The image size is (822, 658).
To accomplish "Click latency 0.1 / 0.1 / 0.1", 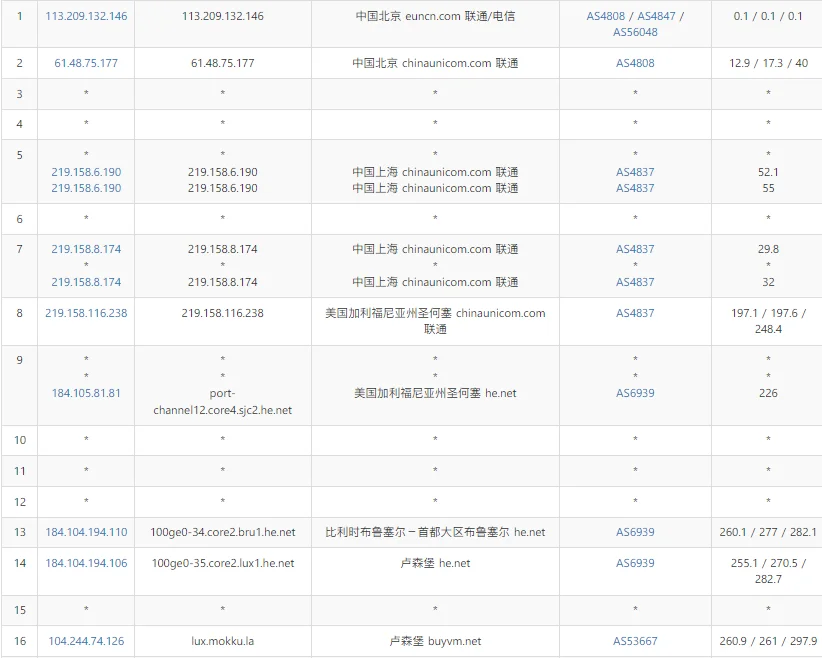I will point(768,16).
